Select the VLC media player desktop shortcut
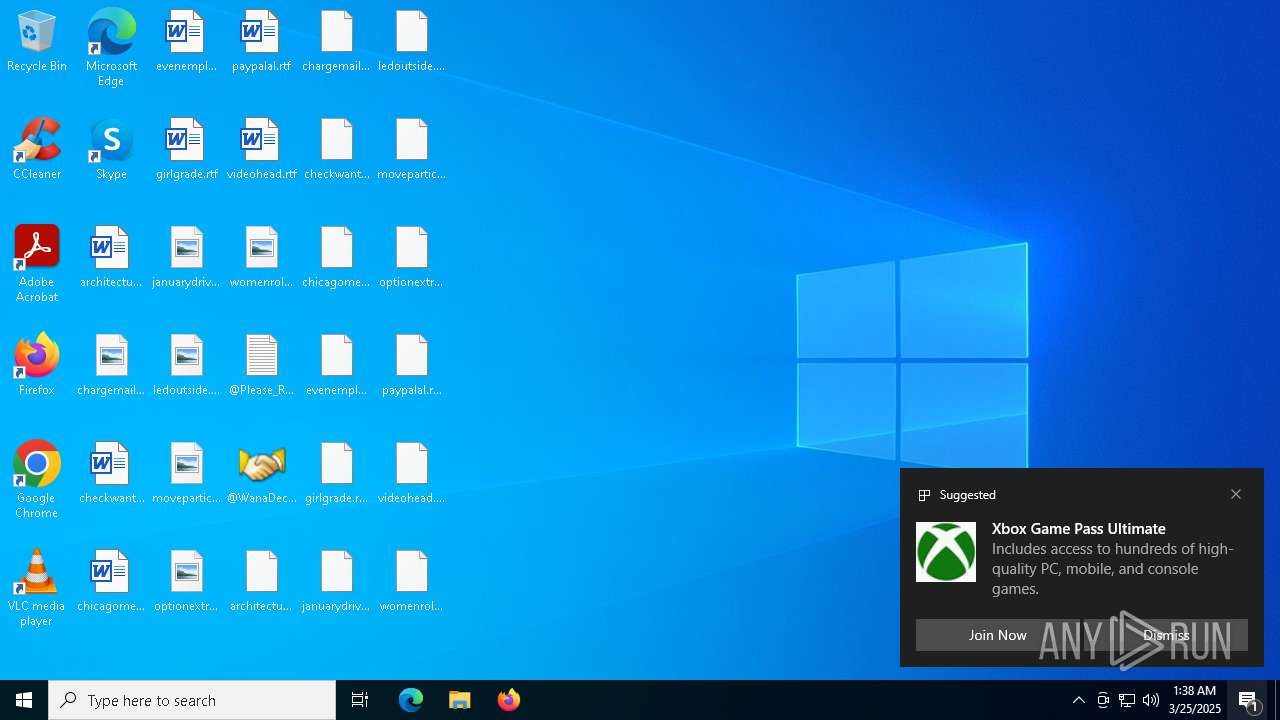Screen dimensions: 1280x720 [x=37, y=588]
